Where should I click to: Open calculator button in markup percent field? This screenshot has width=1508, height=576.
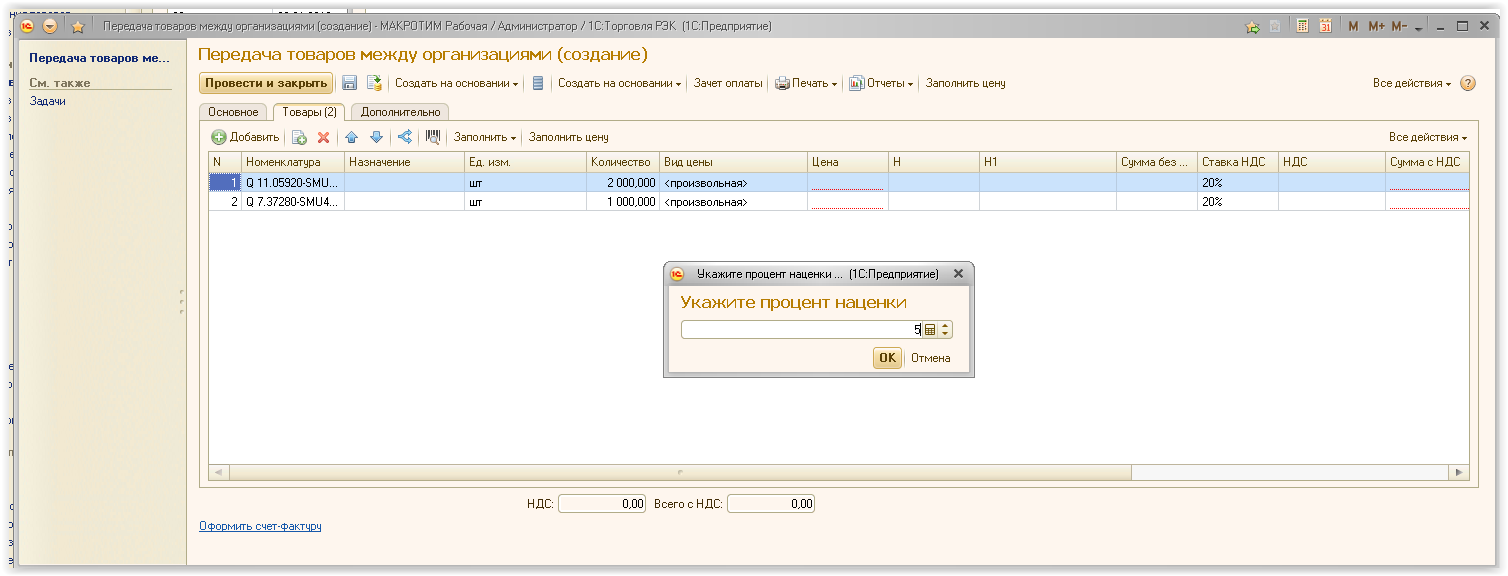pyautogui.click(x=929, y=330)
